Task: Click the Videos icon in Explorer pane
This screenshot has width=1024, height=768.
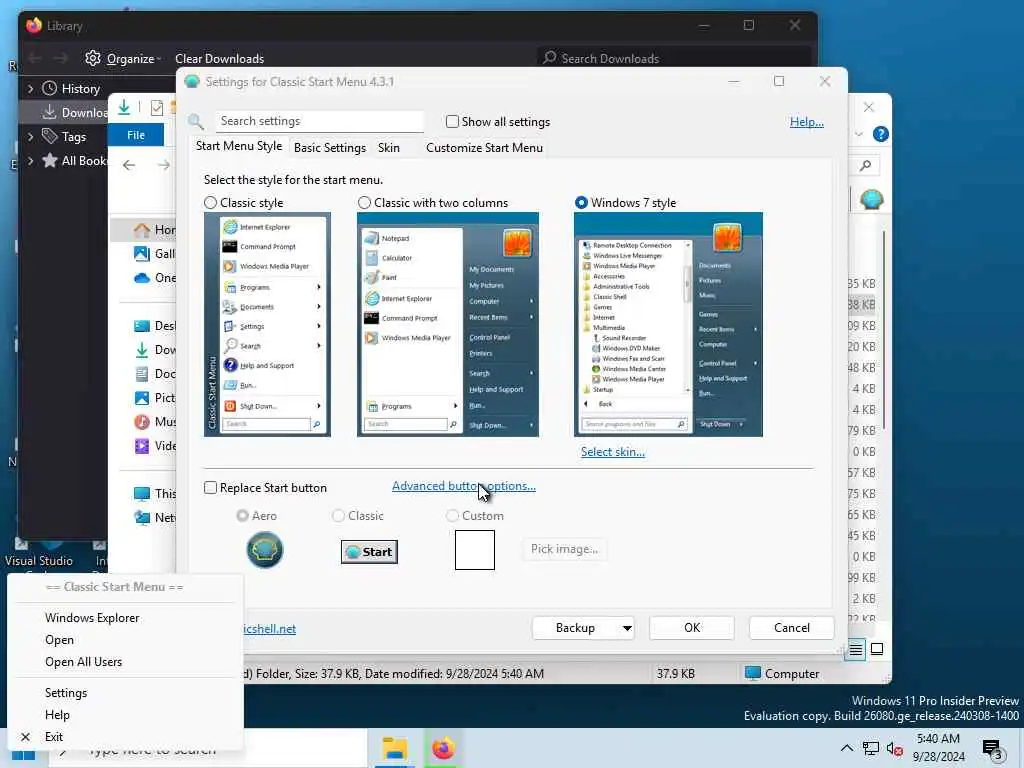Action: [142, 446]
